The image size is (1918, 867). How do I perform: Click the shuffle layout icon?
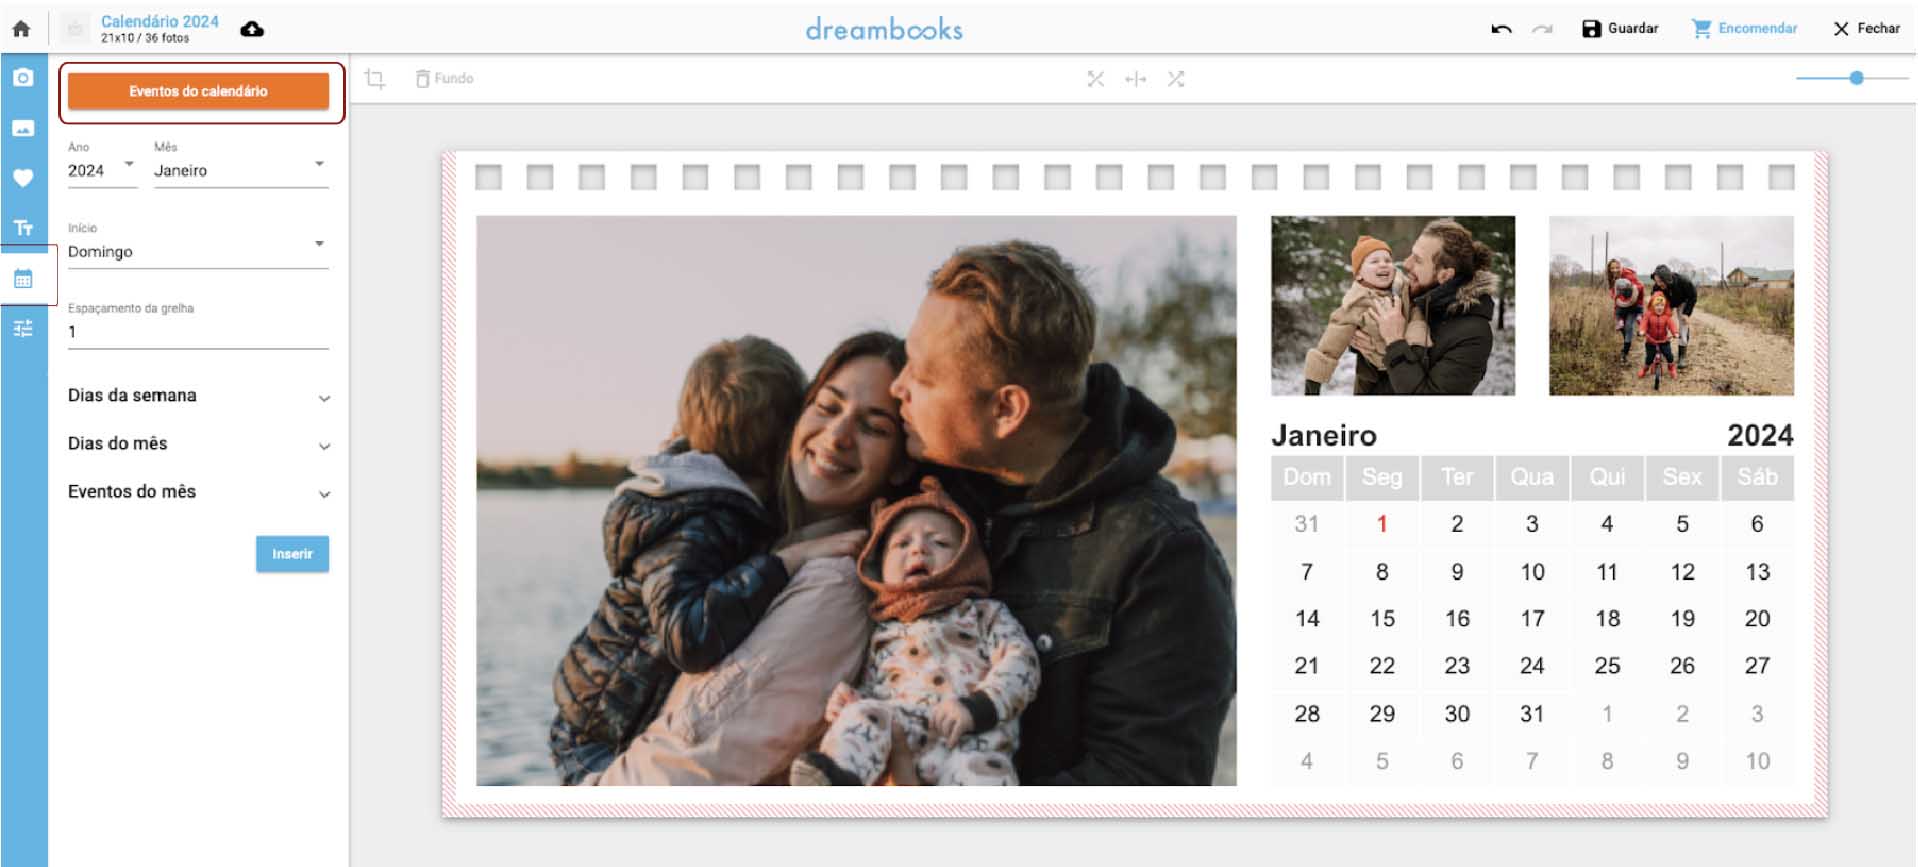point(1176,79)
